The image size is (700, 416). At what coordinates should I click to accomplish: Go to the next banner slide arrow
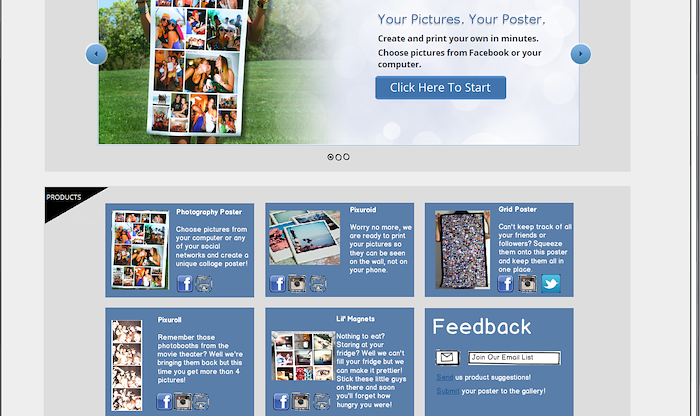581,54
